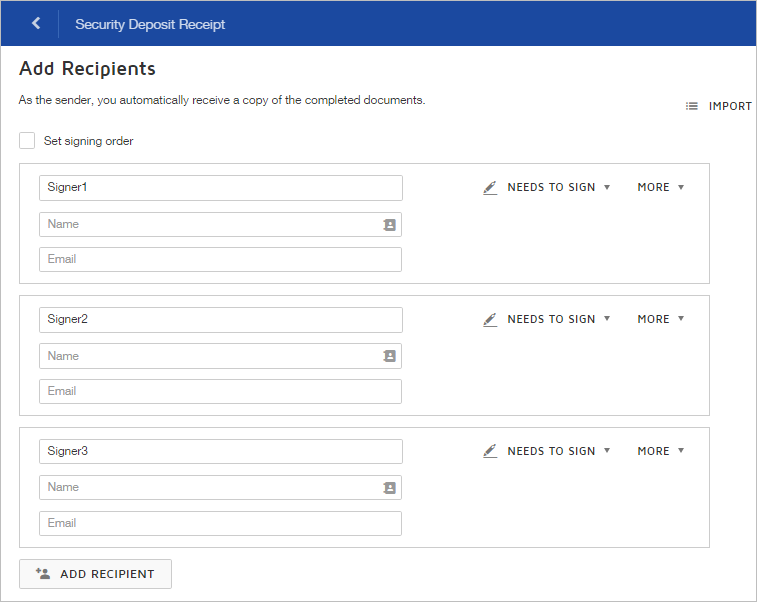Open the More menu for Signer1
This screenshot has width=757, height=602.
[x=660, y=187]
